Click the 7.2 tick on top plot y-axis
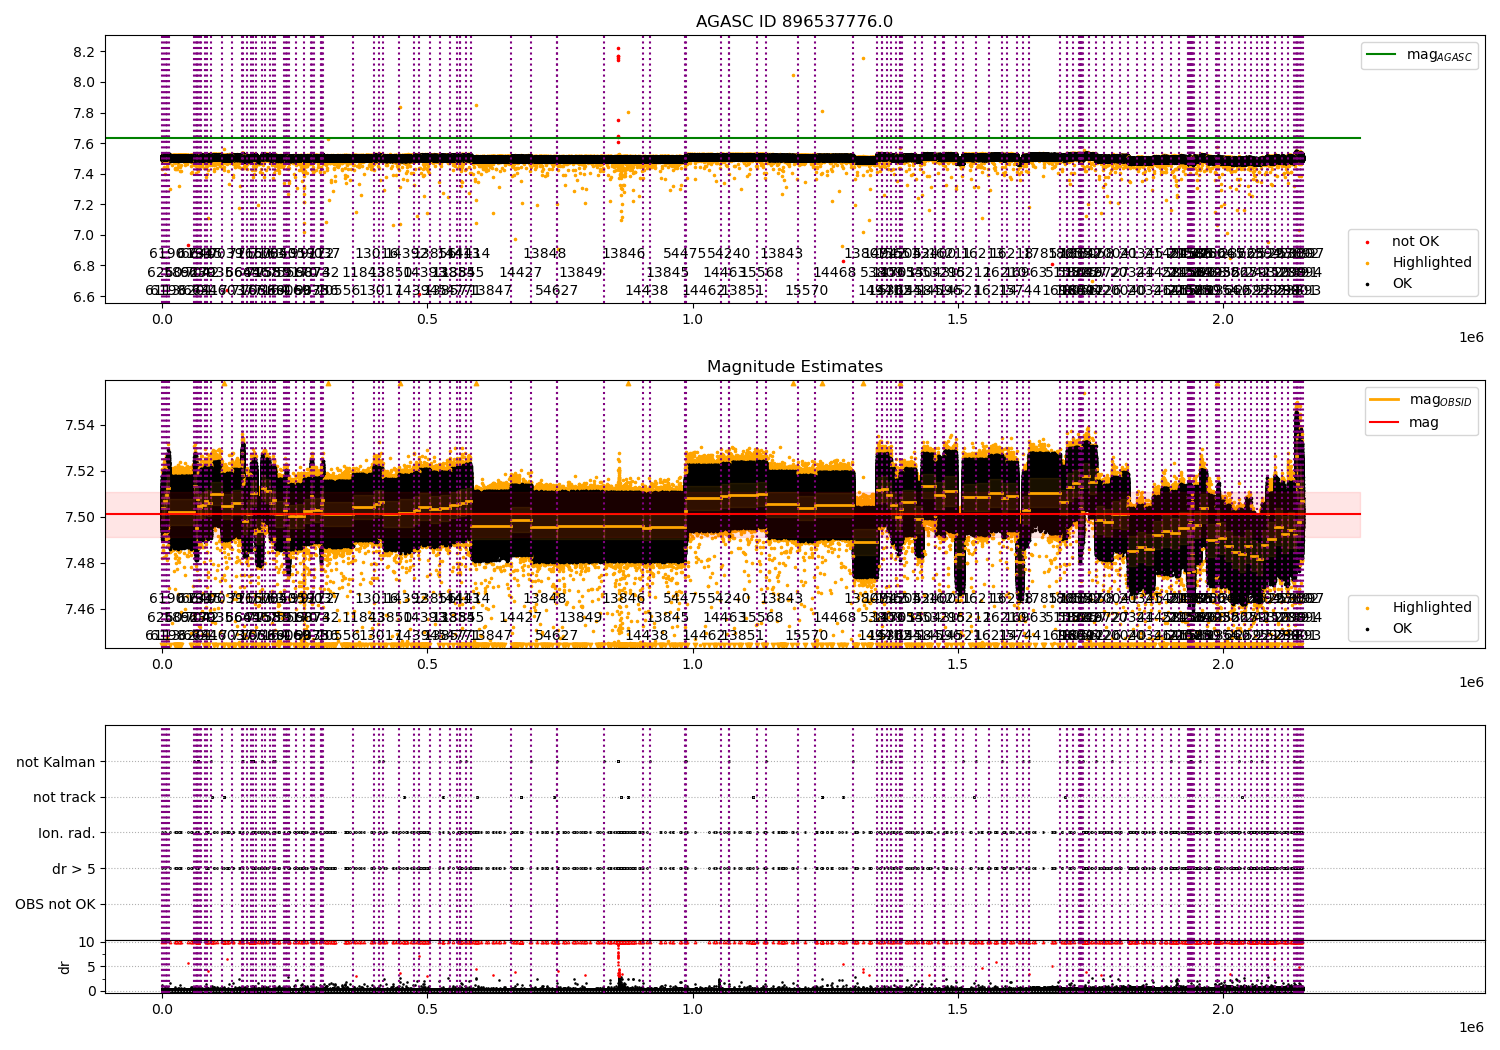 (x=86, y=205)
